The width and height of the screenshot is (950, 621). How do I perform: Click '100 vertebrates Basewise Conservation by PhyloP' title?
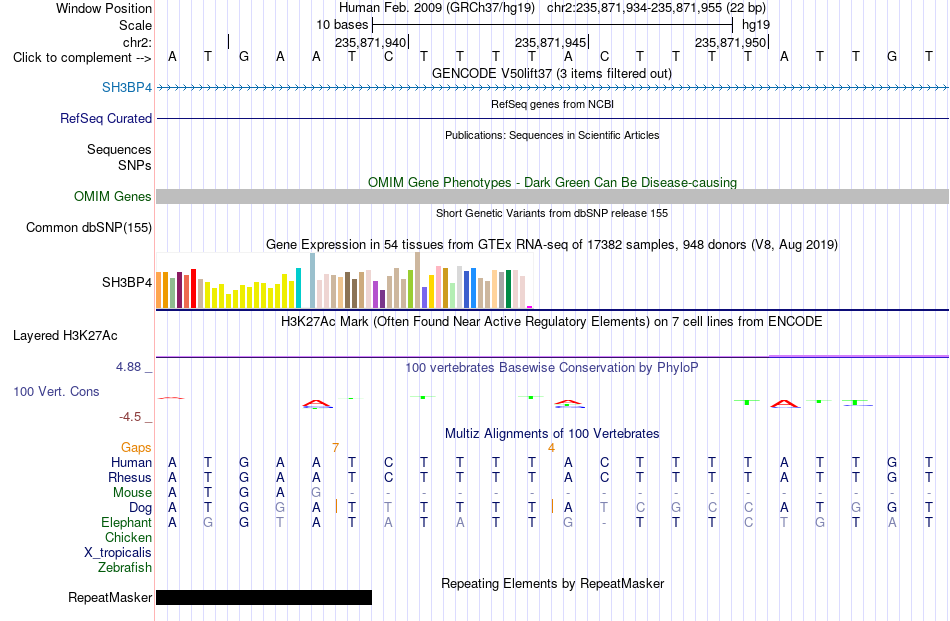pos(552,367)
